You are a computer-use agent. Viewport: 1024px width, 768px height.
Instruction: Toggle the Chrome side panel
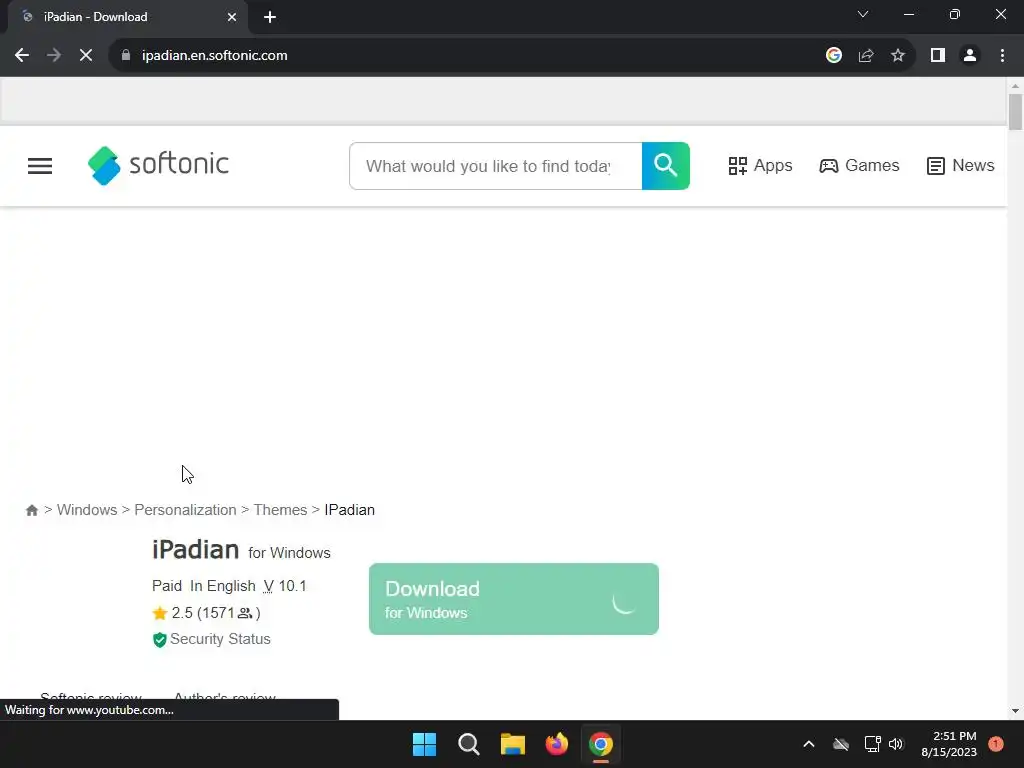938,56
